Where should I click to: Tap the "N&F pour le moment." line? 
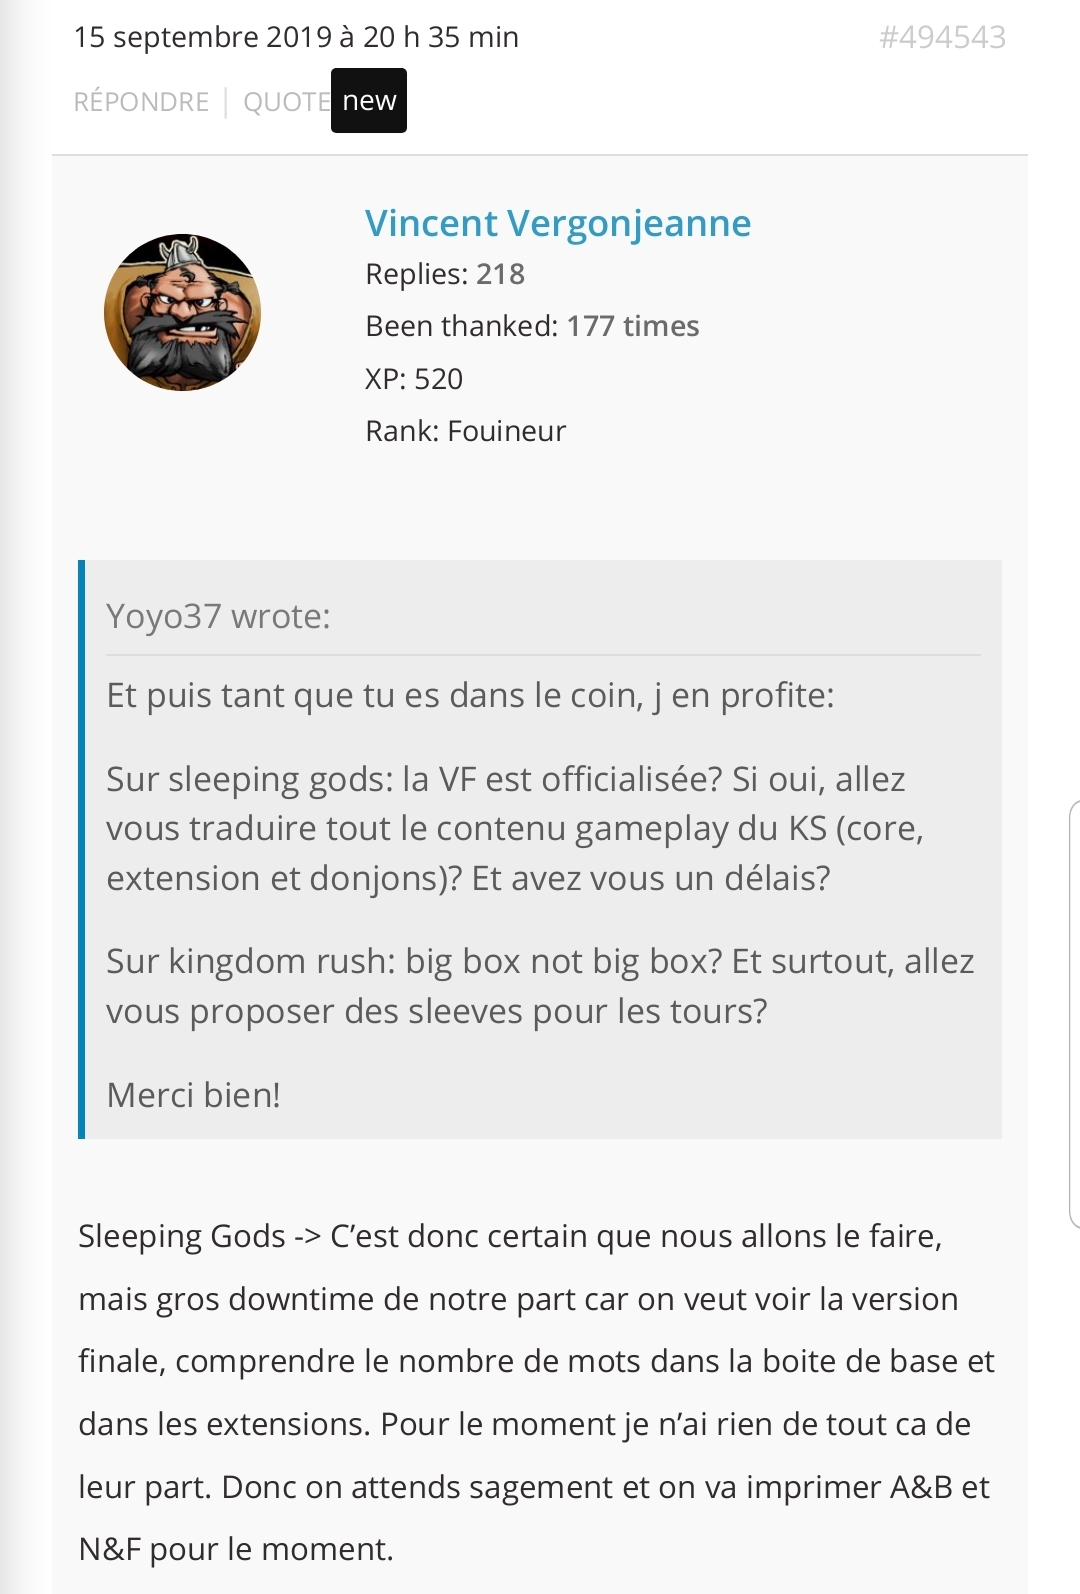tap(236, 1549)
